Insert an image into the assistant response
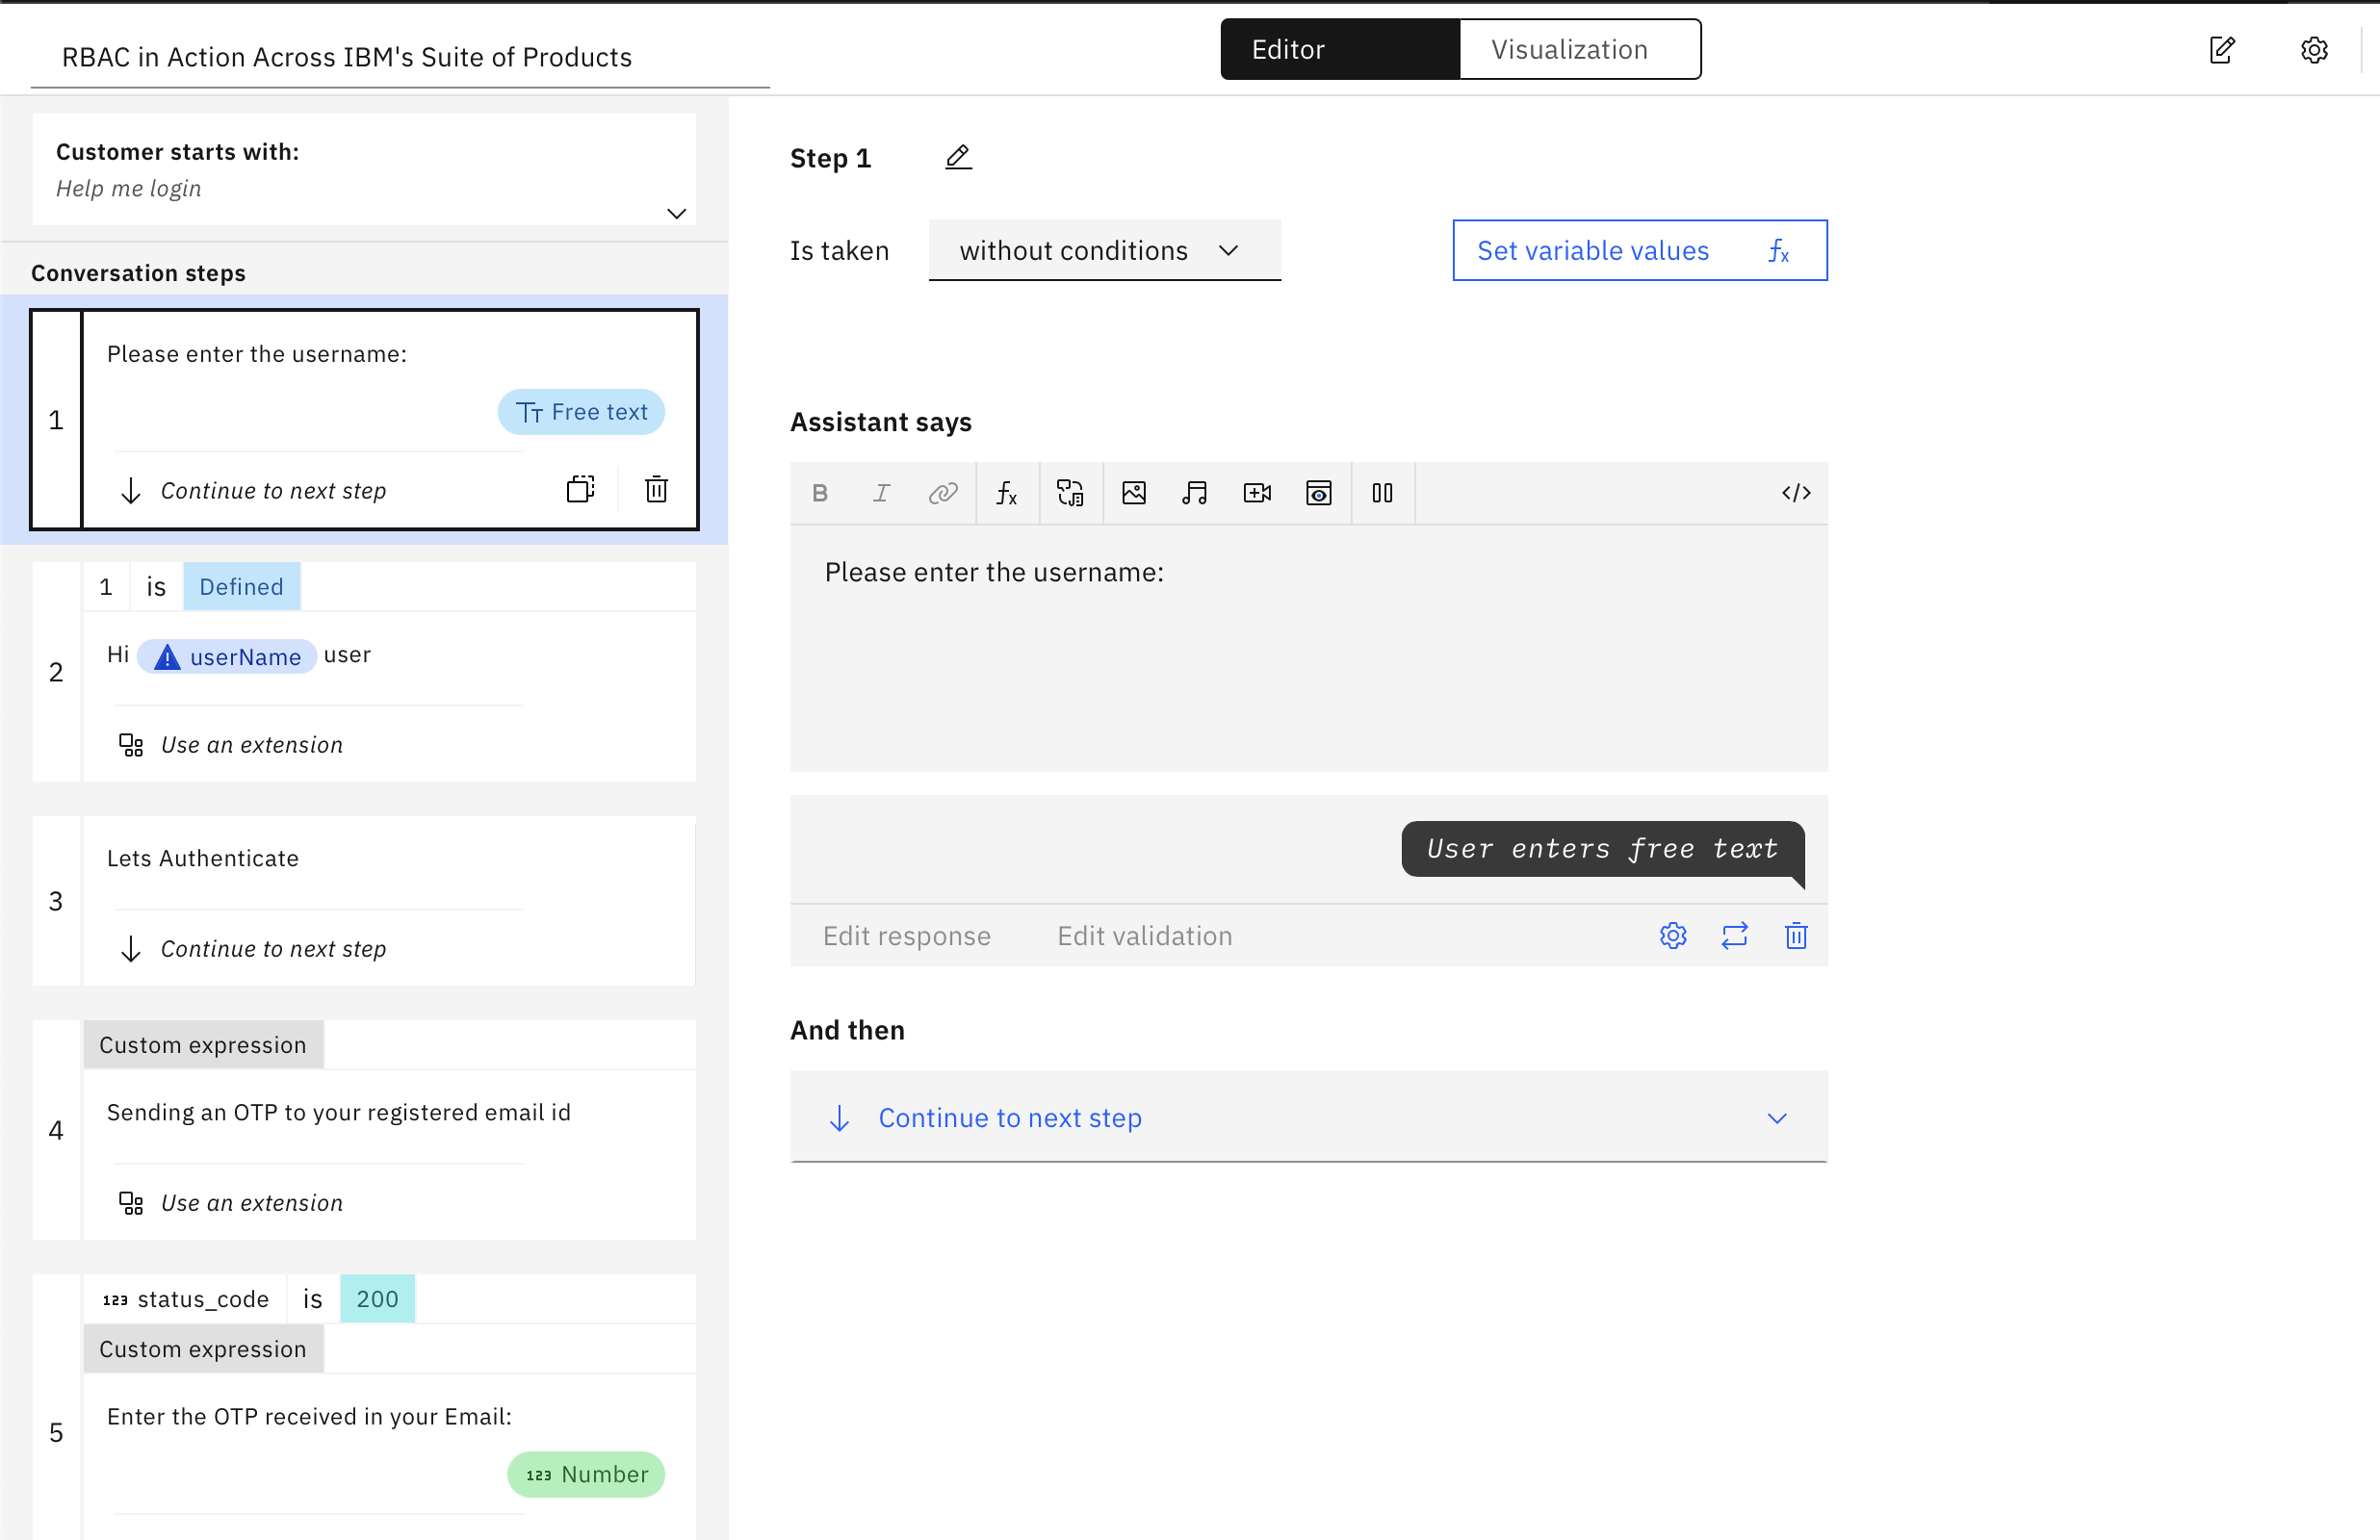2380x1540 pixels. pos(1134,492)
